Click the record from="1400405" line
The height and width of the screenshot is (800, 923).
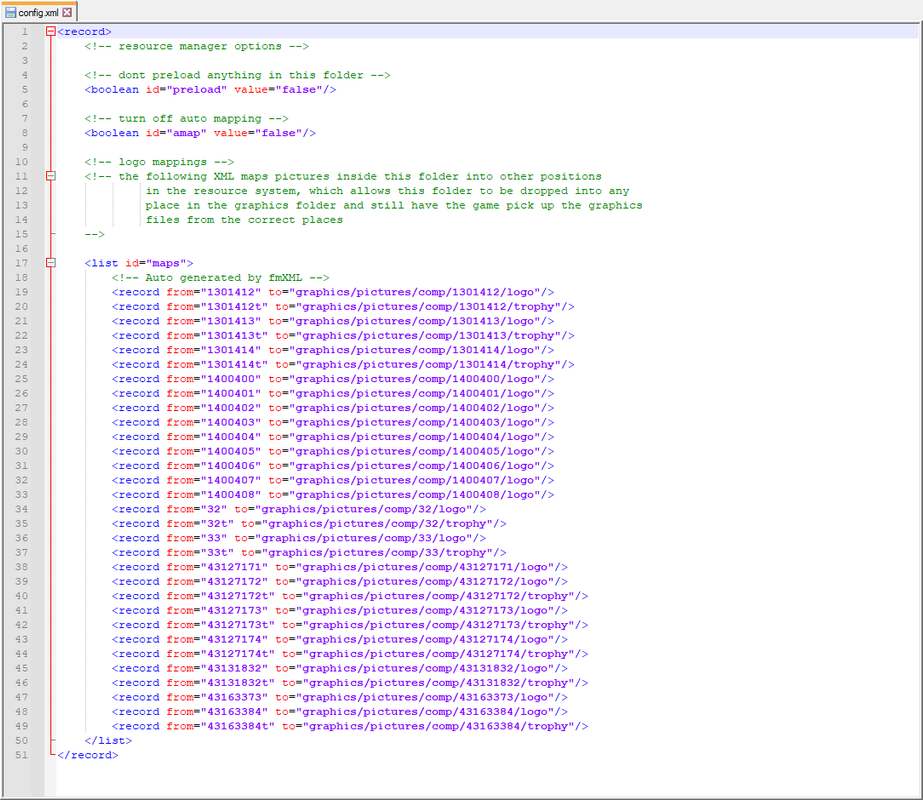(333, 451)
